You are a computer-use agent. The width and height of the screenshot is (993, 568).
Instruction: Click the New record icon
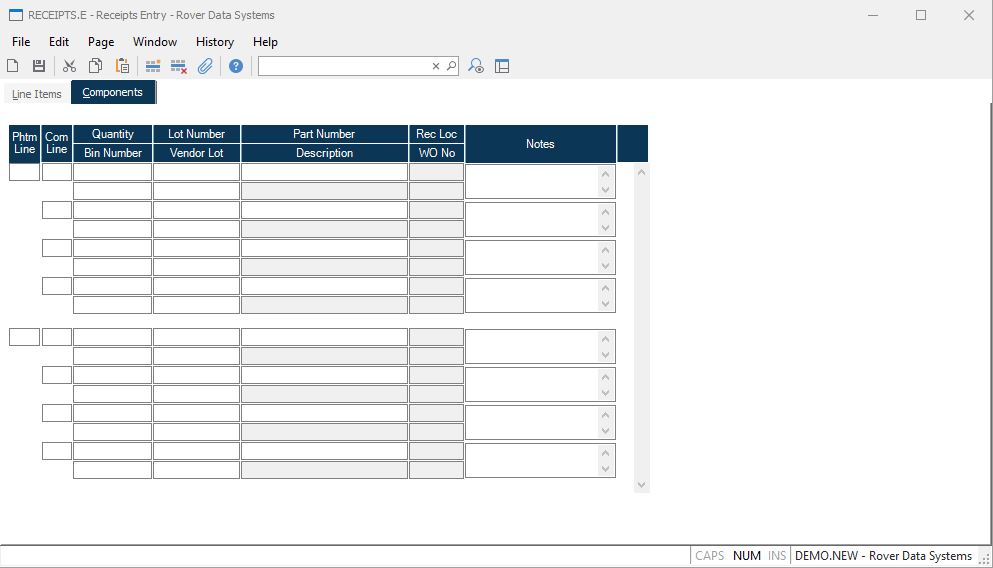13,66
